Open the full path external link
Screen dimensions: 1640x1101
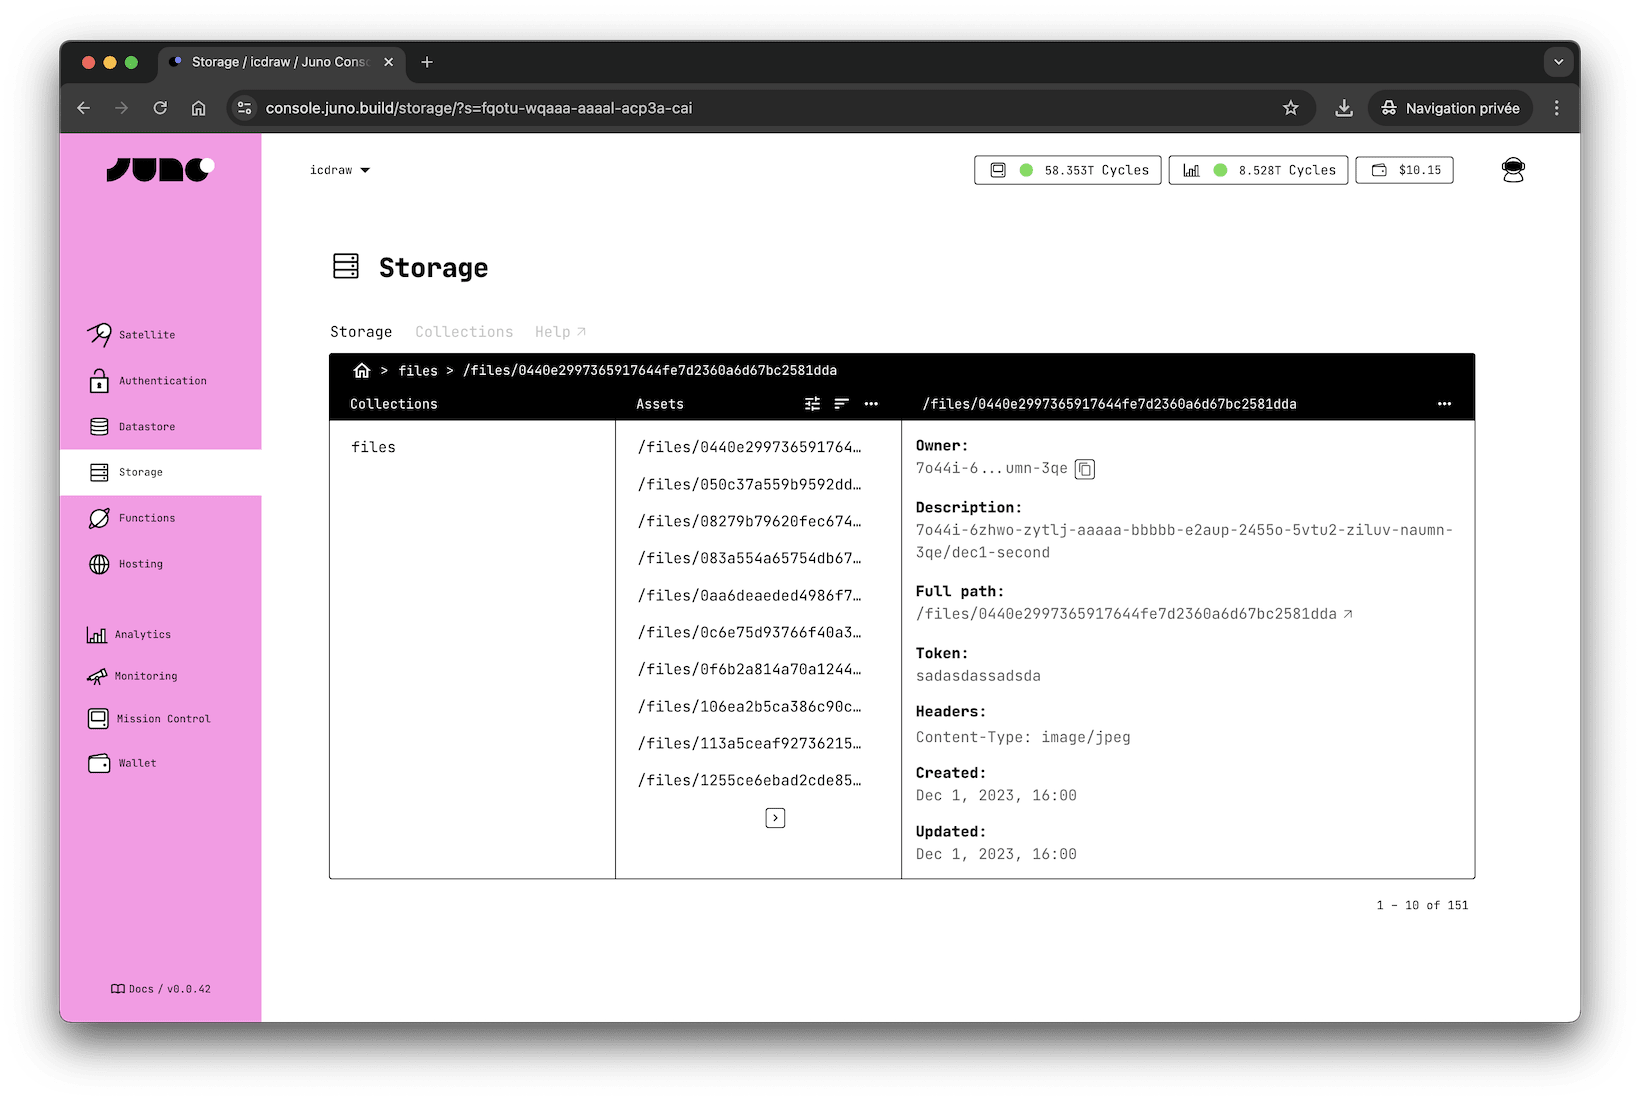1349,614
